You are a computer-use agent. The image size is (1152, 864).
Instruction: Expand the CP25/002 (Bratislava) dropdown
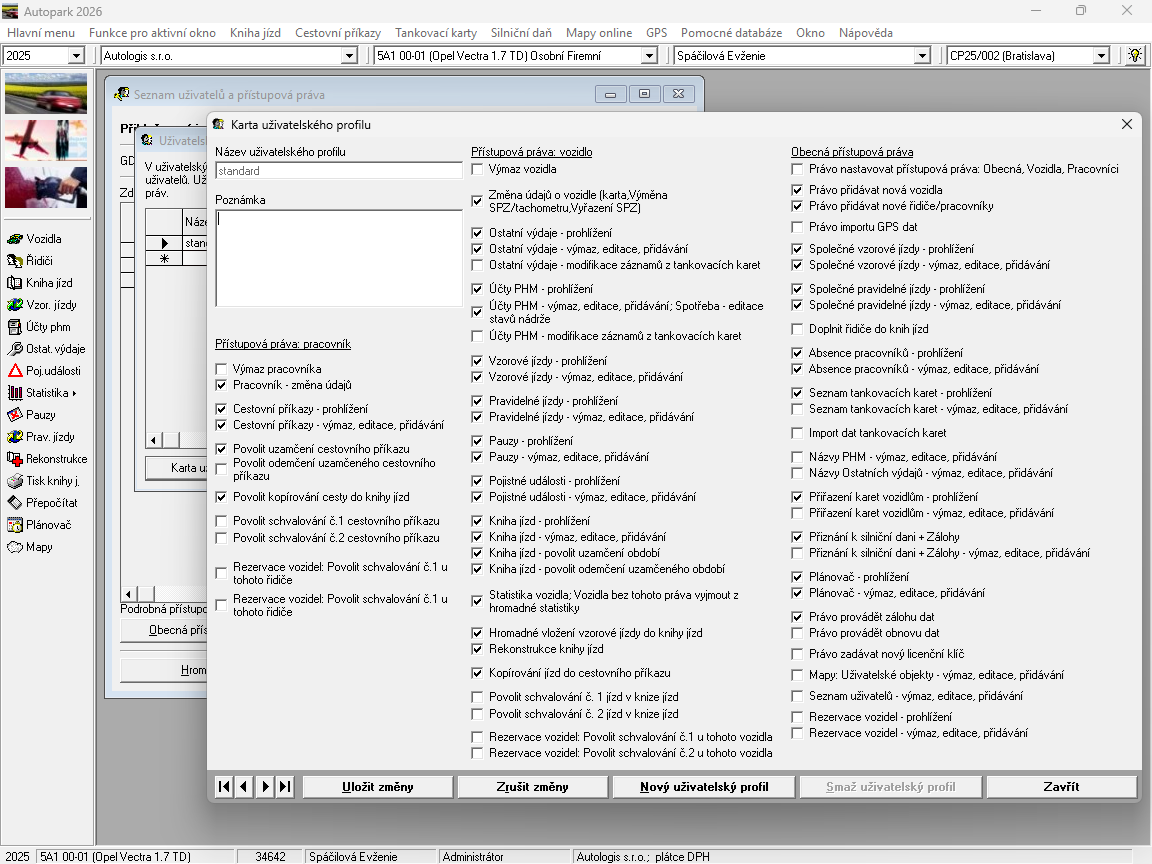click(1100, 56)
